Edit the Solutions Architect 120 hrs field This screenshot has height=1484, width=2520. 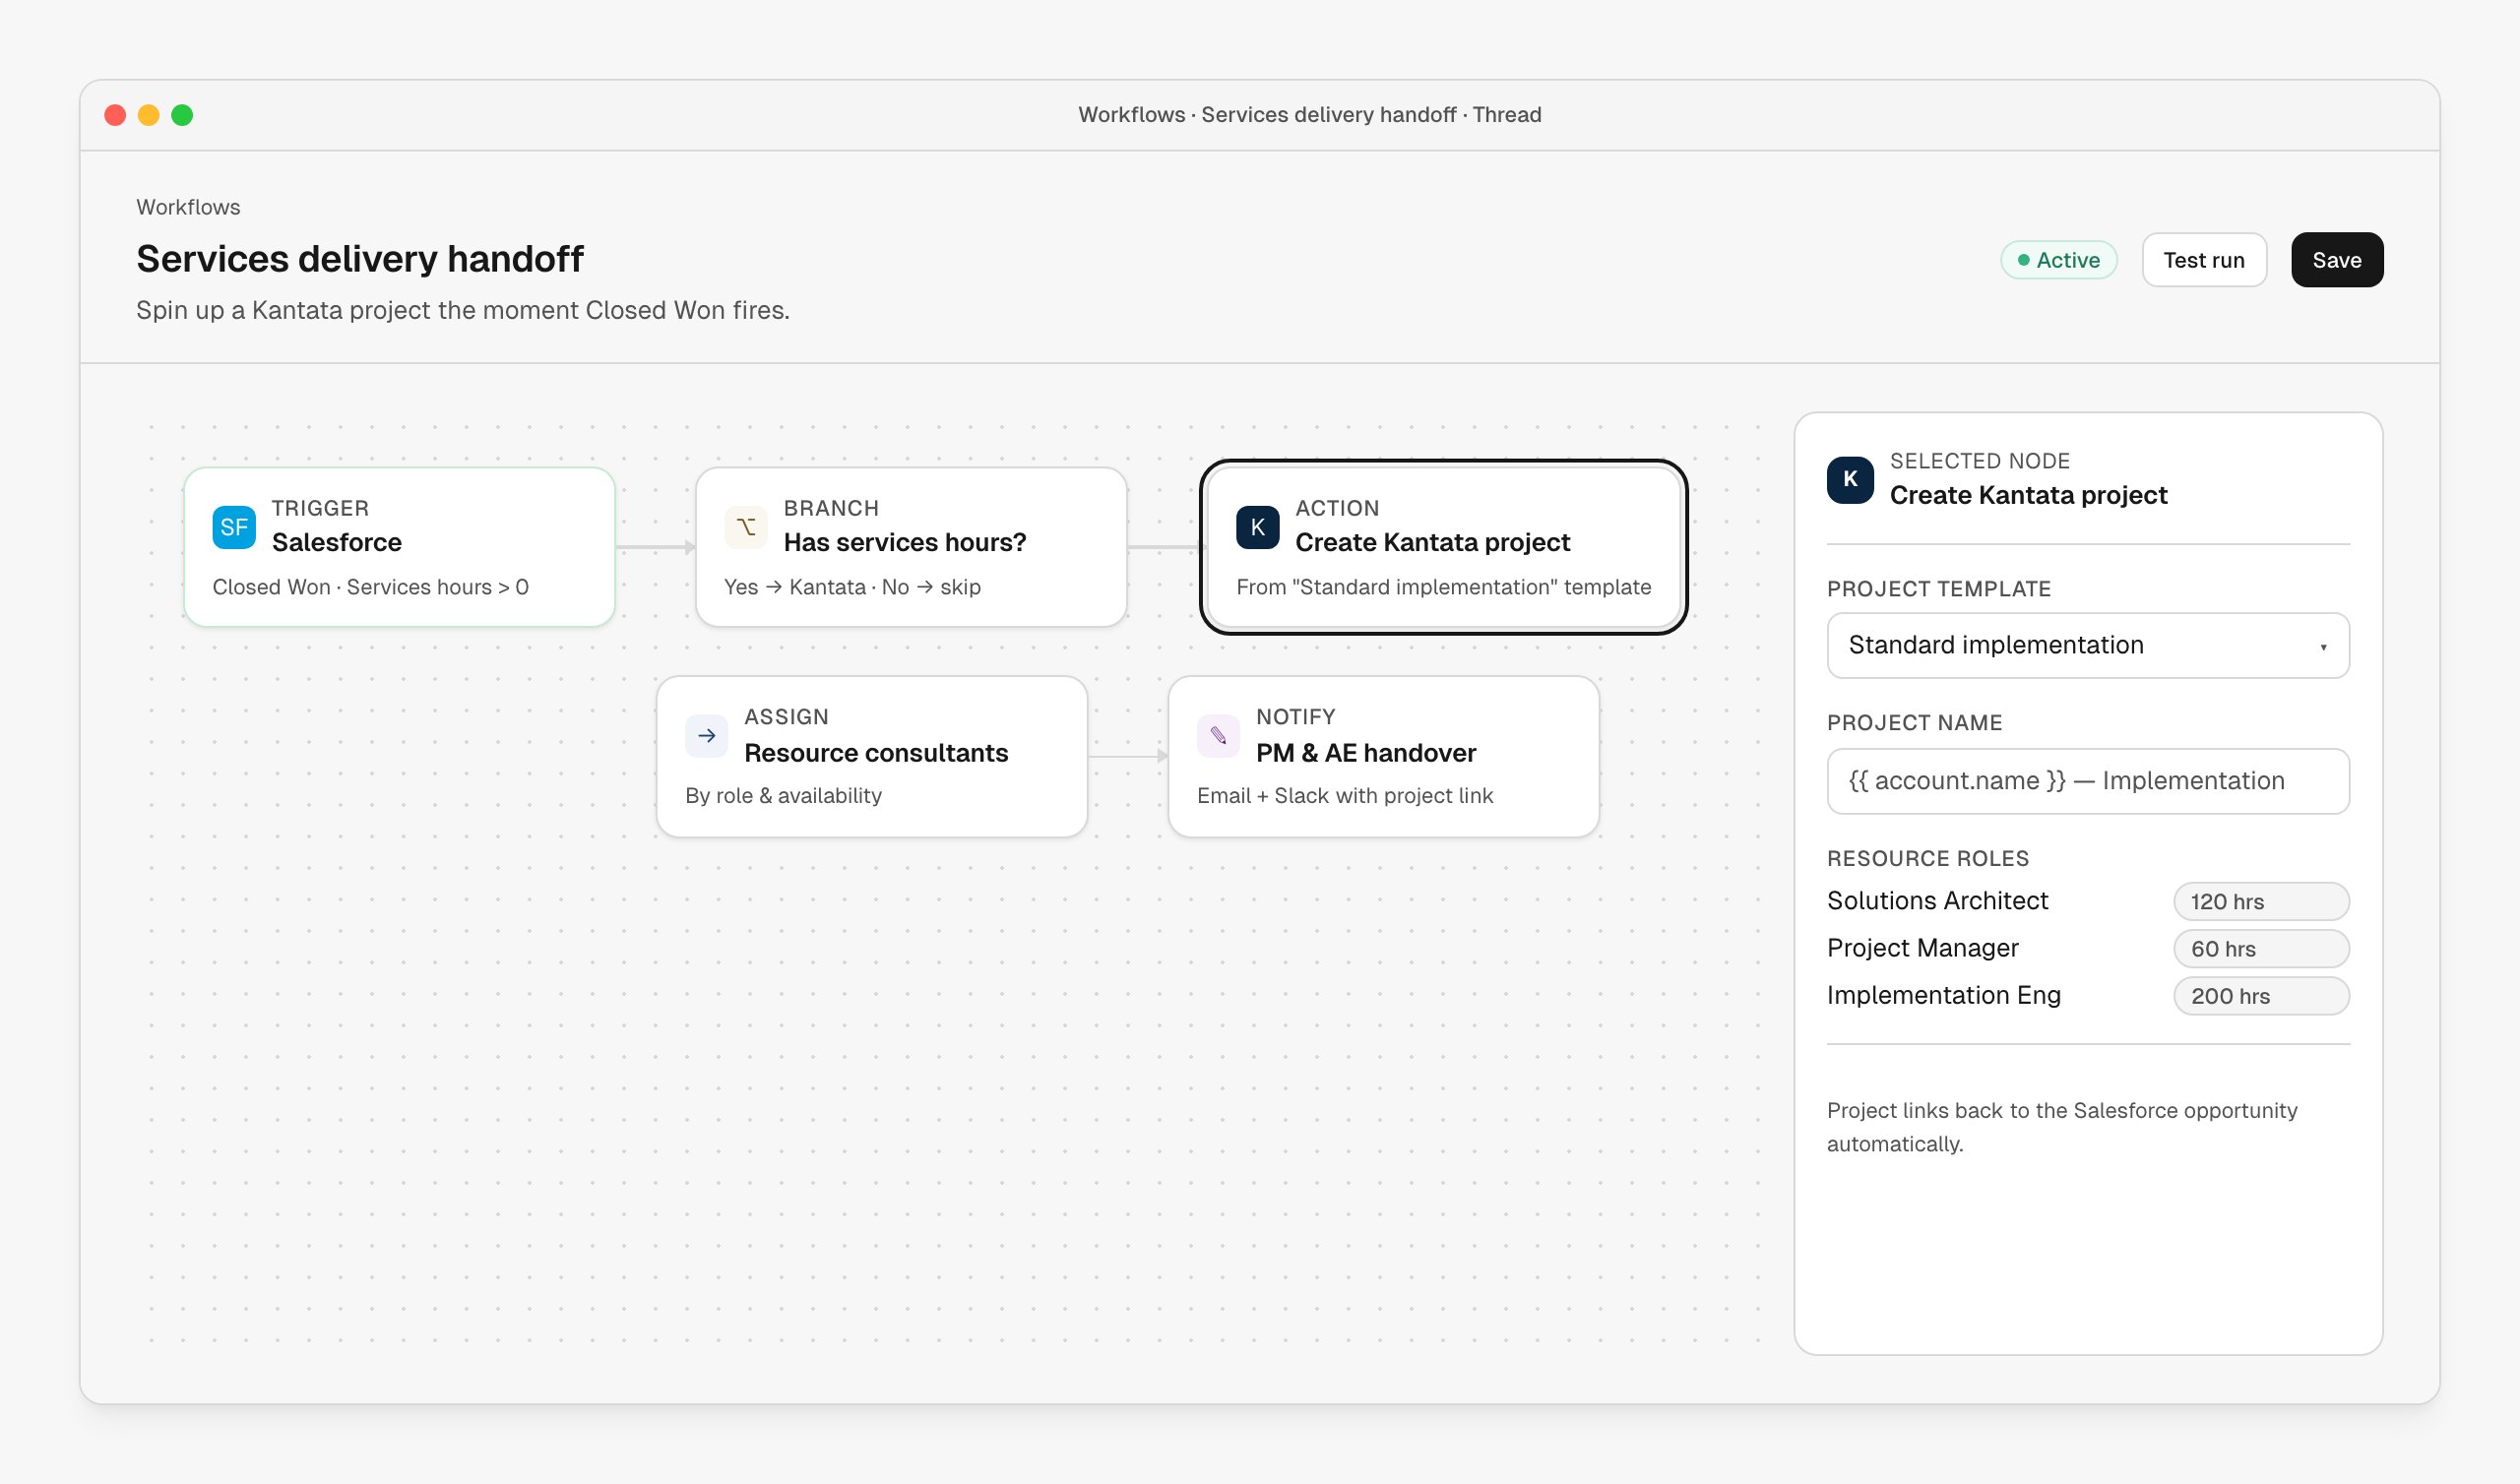click(x=2261, y=901)
